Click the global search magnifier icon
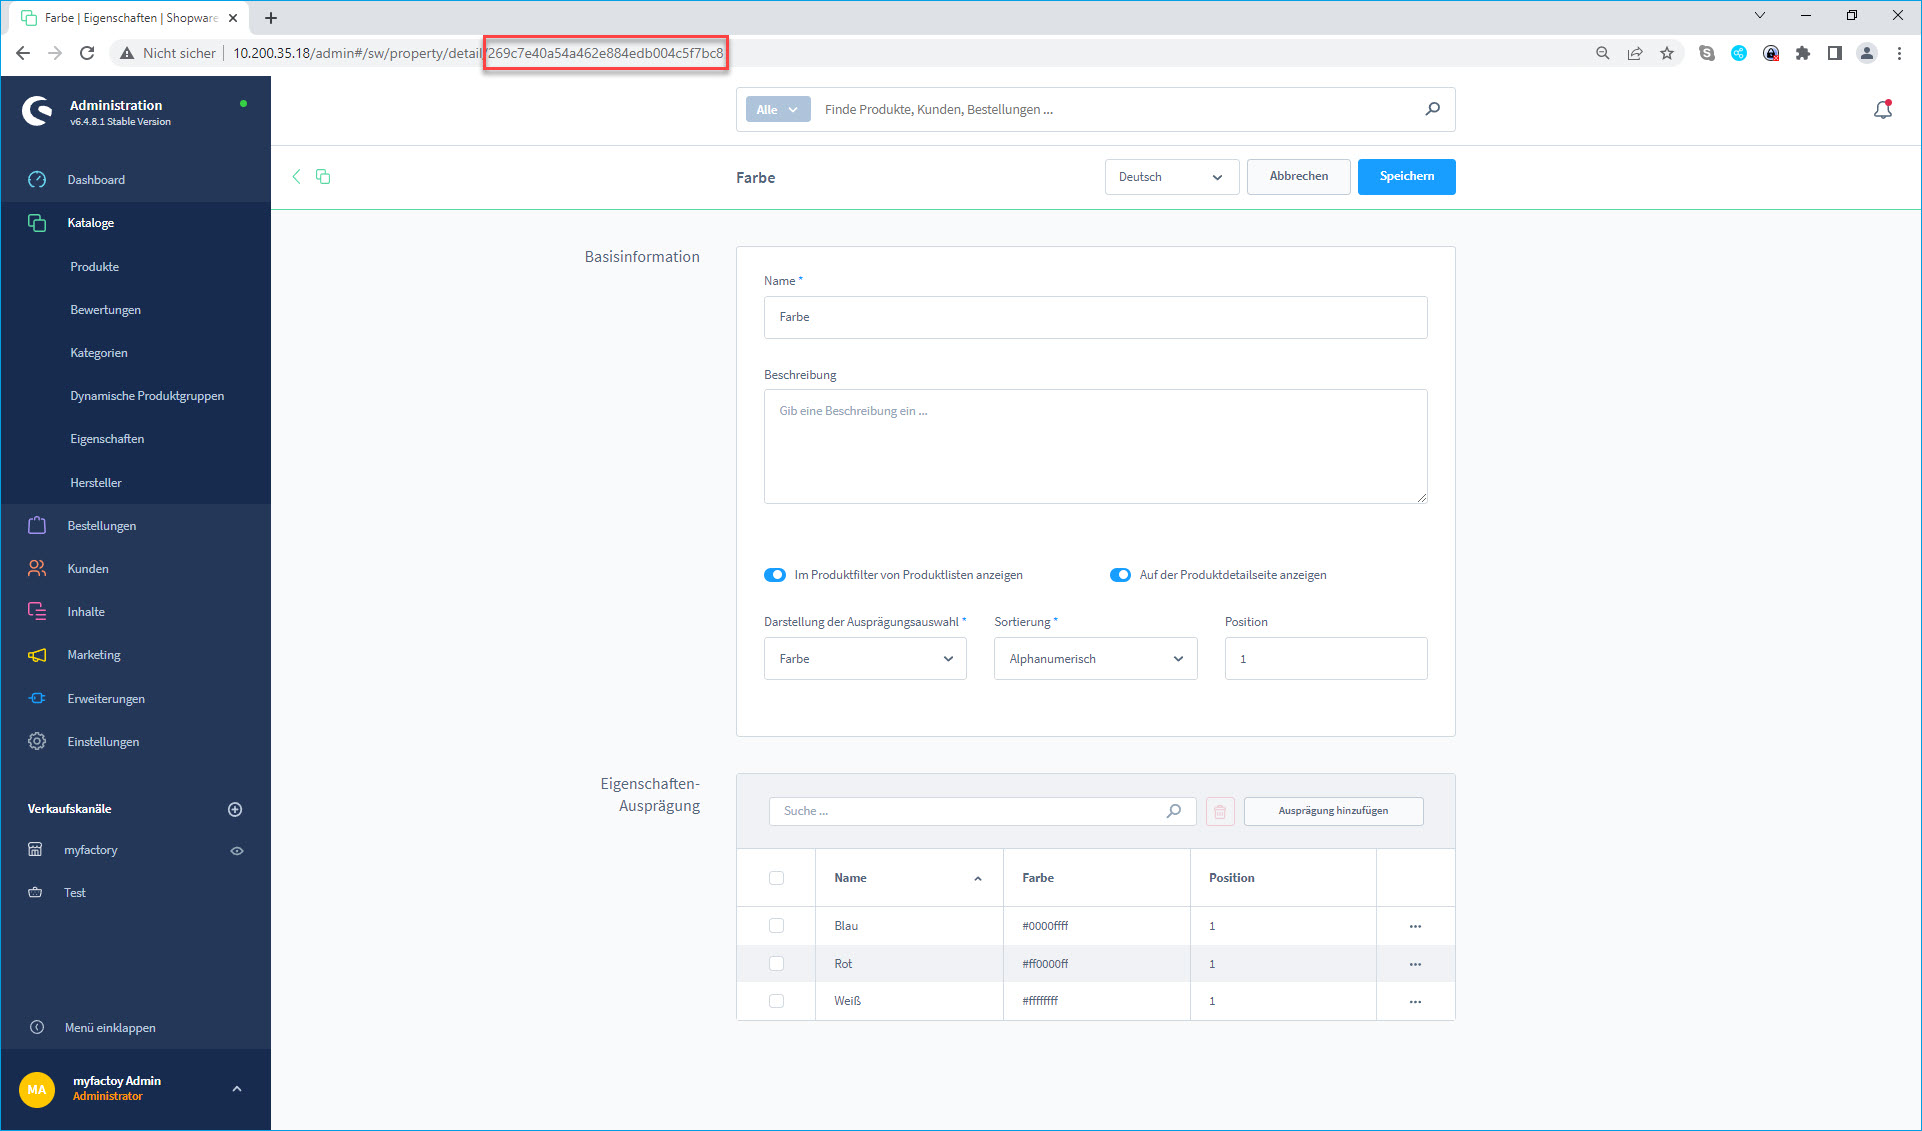The height and width of the screenshot is (1131, 1922). pos(1432,109)
